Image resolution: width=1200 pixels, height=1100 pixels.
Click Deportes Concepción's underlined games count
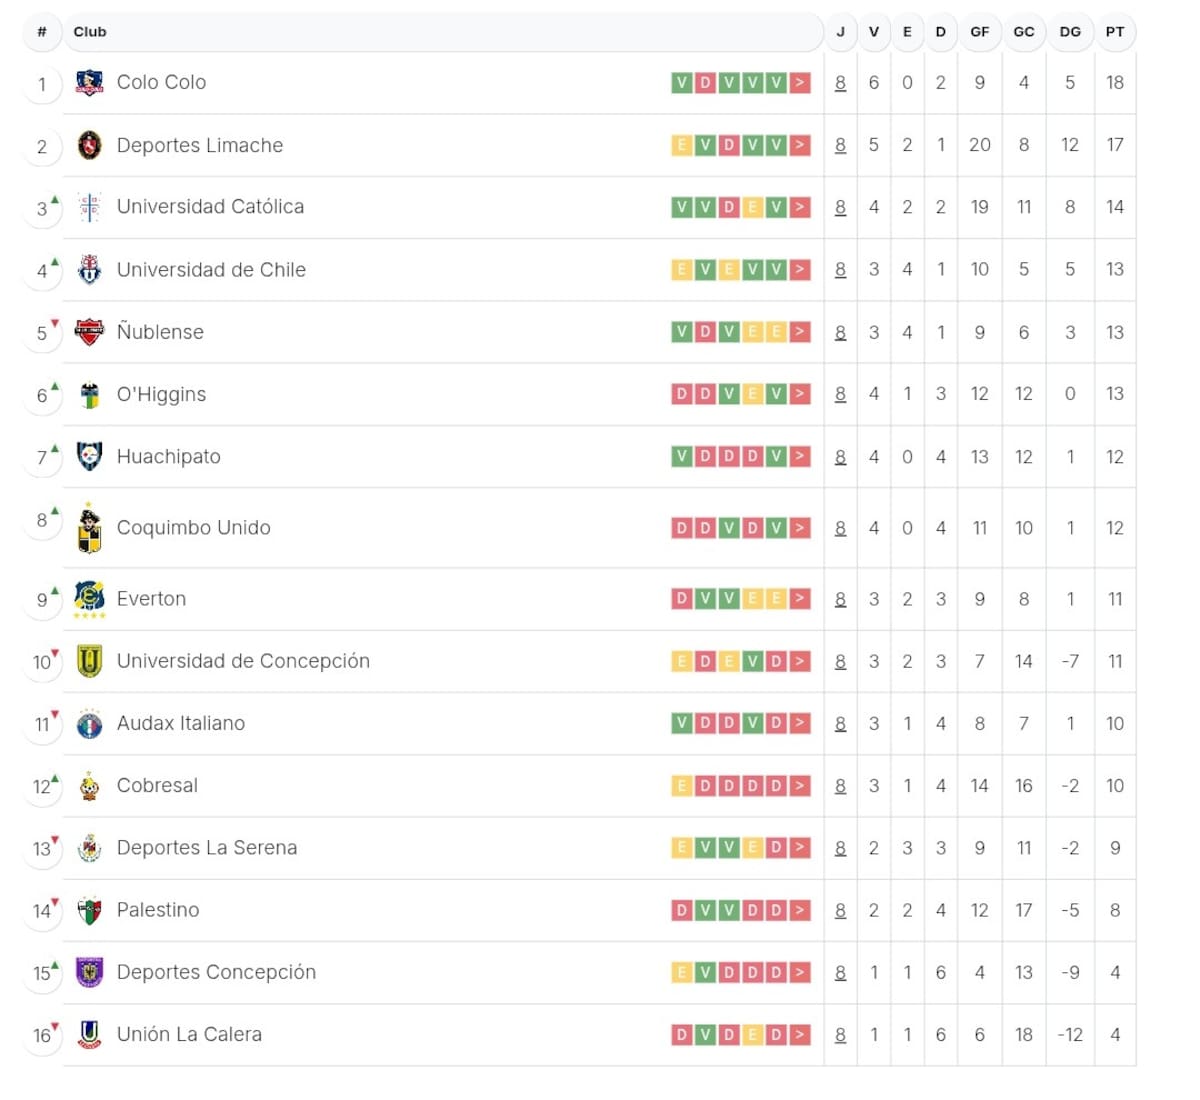click(840, 972)
